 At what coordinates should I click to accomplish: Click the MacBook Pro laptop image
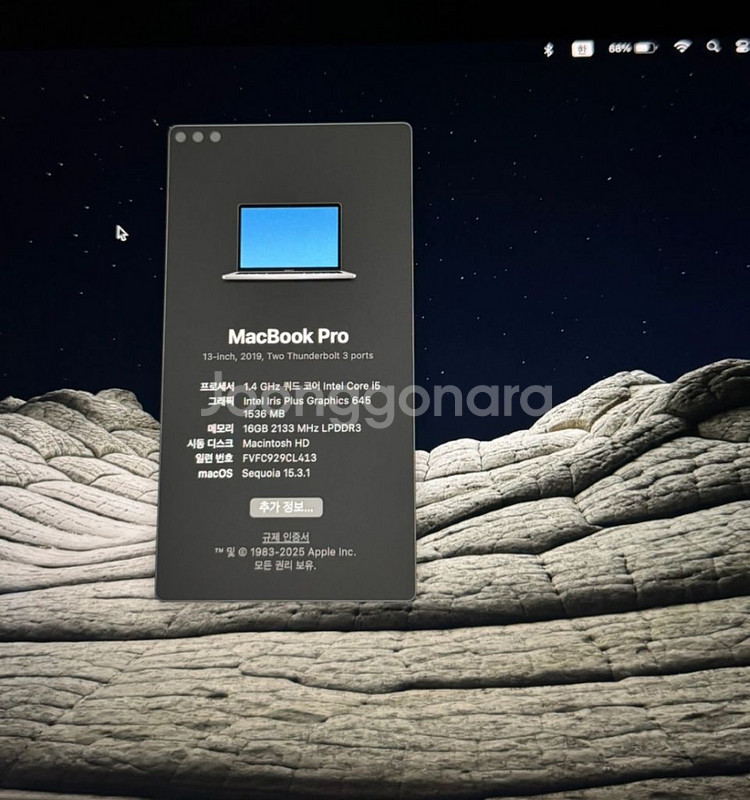(289, 242)
